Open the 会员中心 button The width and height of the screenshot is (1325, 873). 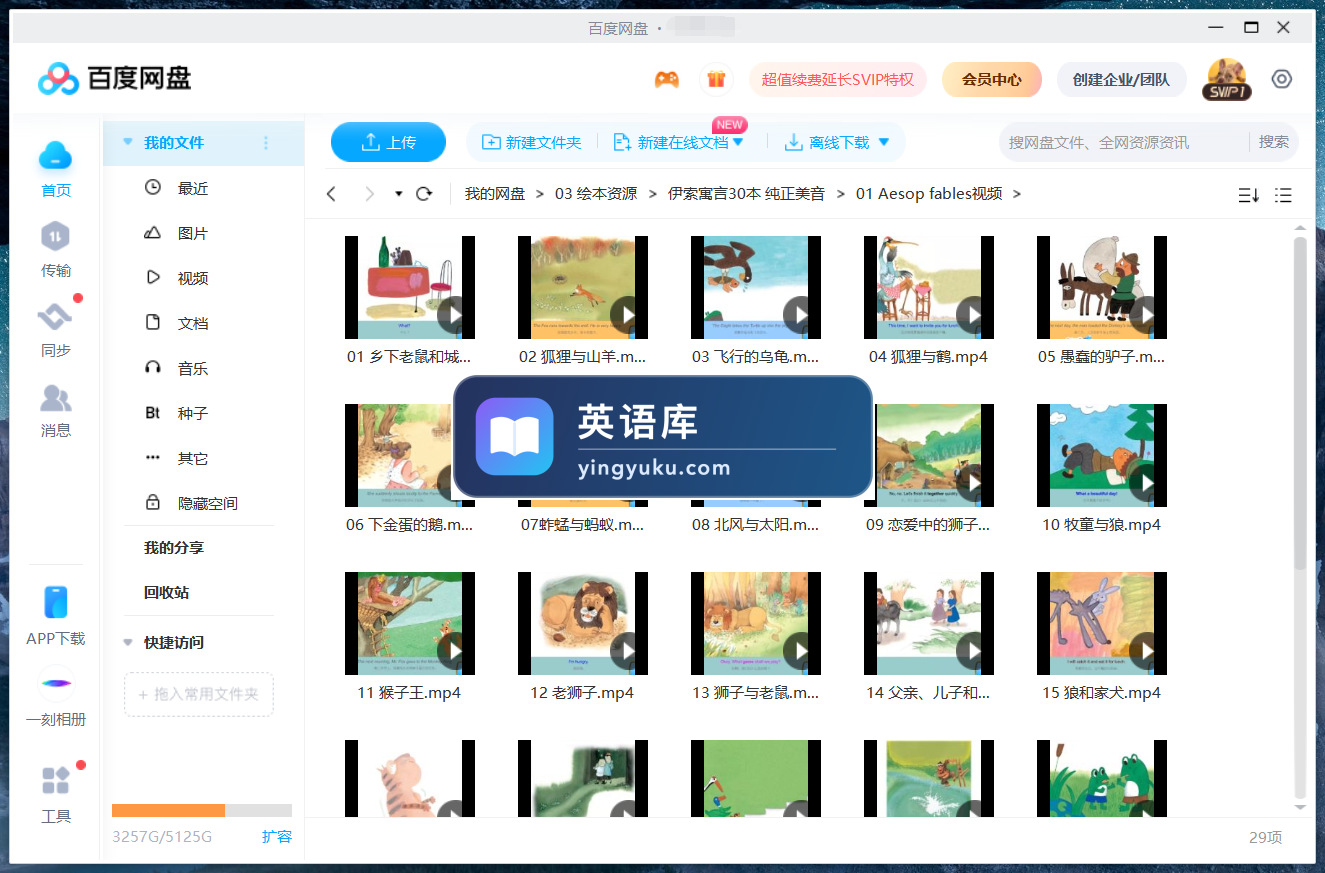coord(992,79)
